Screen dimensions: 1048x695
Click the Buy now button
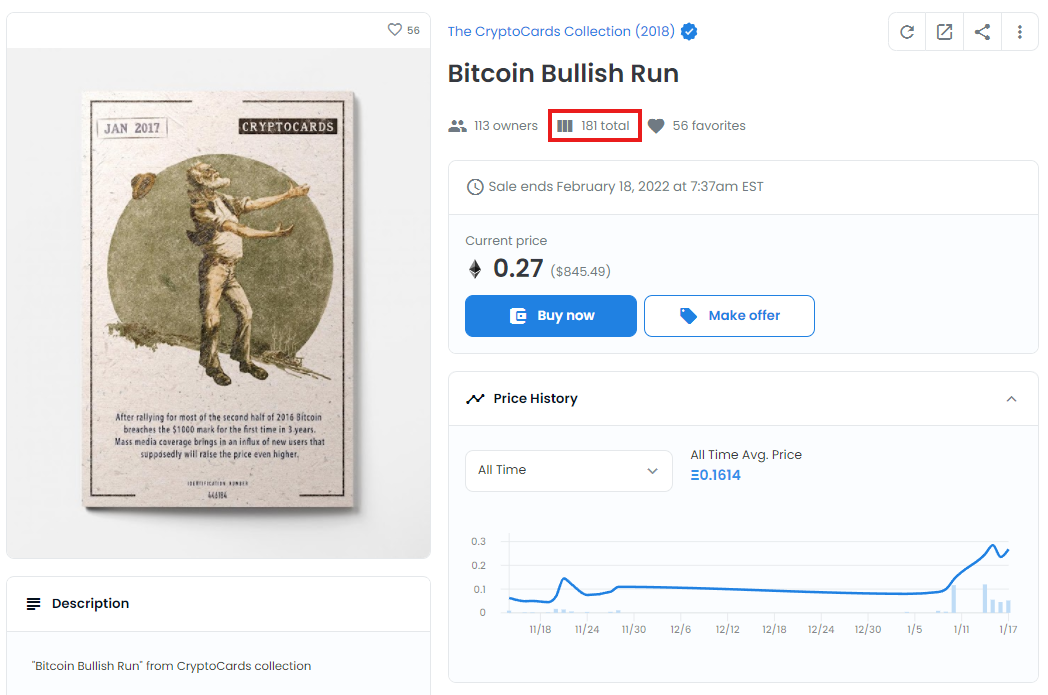550,315
